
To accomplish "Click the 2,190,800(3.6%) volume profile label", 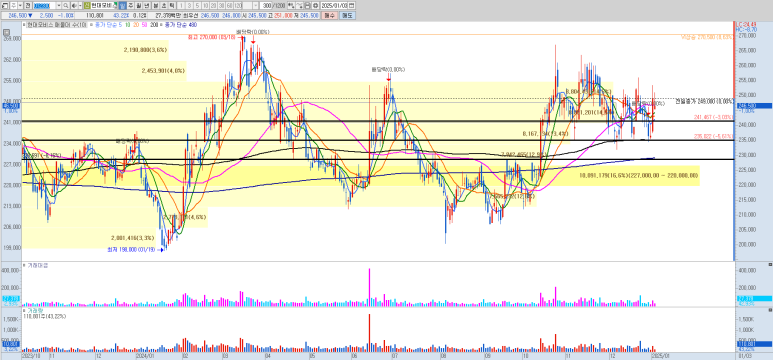I will point(146,50).
